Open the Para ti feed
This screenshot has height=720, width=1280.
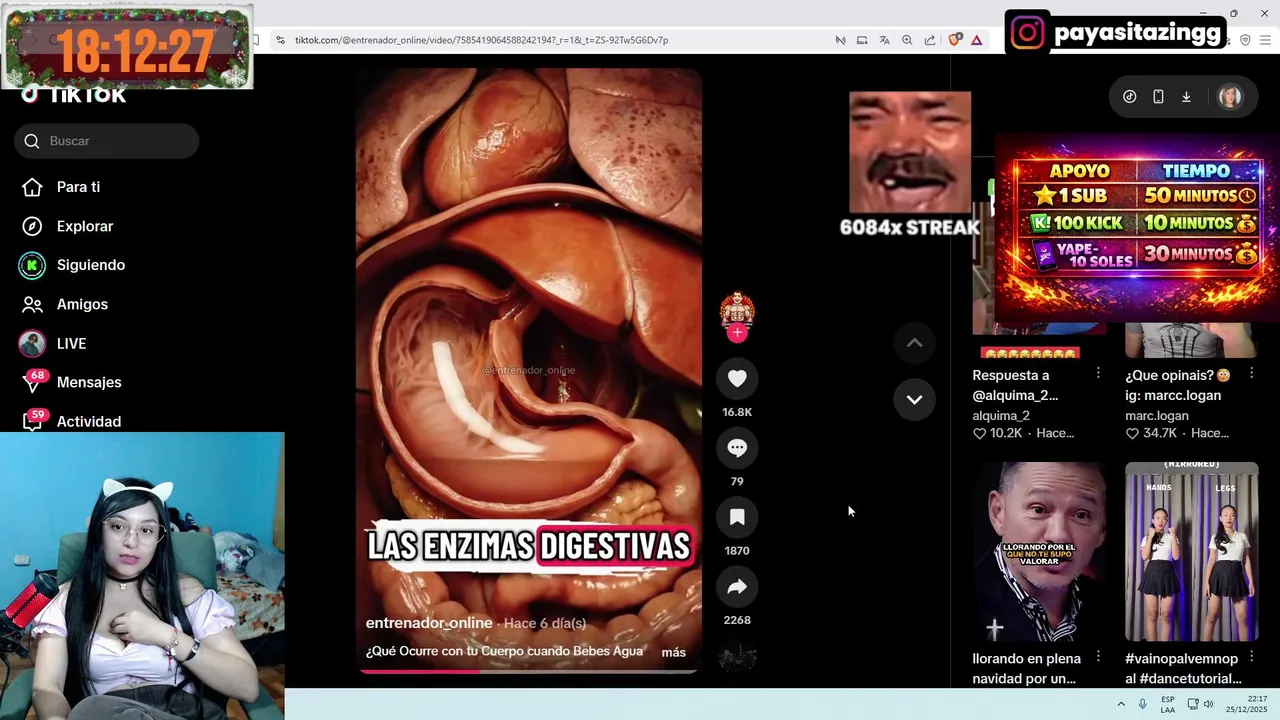click(x=78, y=187)
